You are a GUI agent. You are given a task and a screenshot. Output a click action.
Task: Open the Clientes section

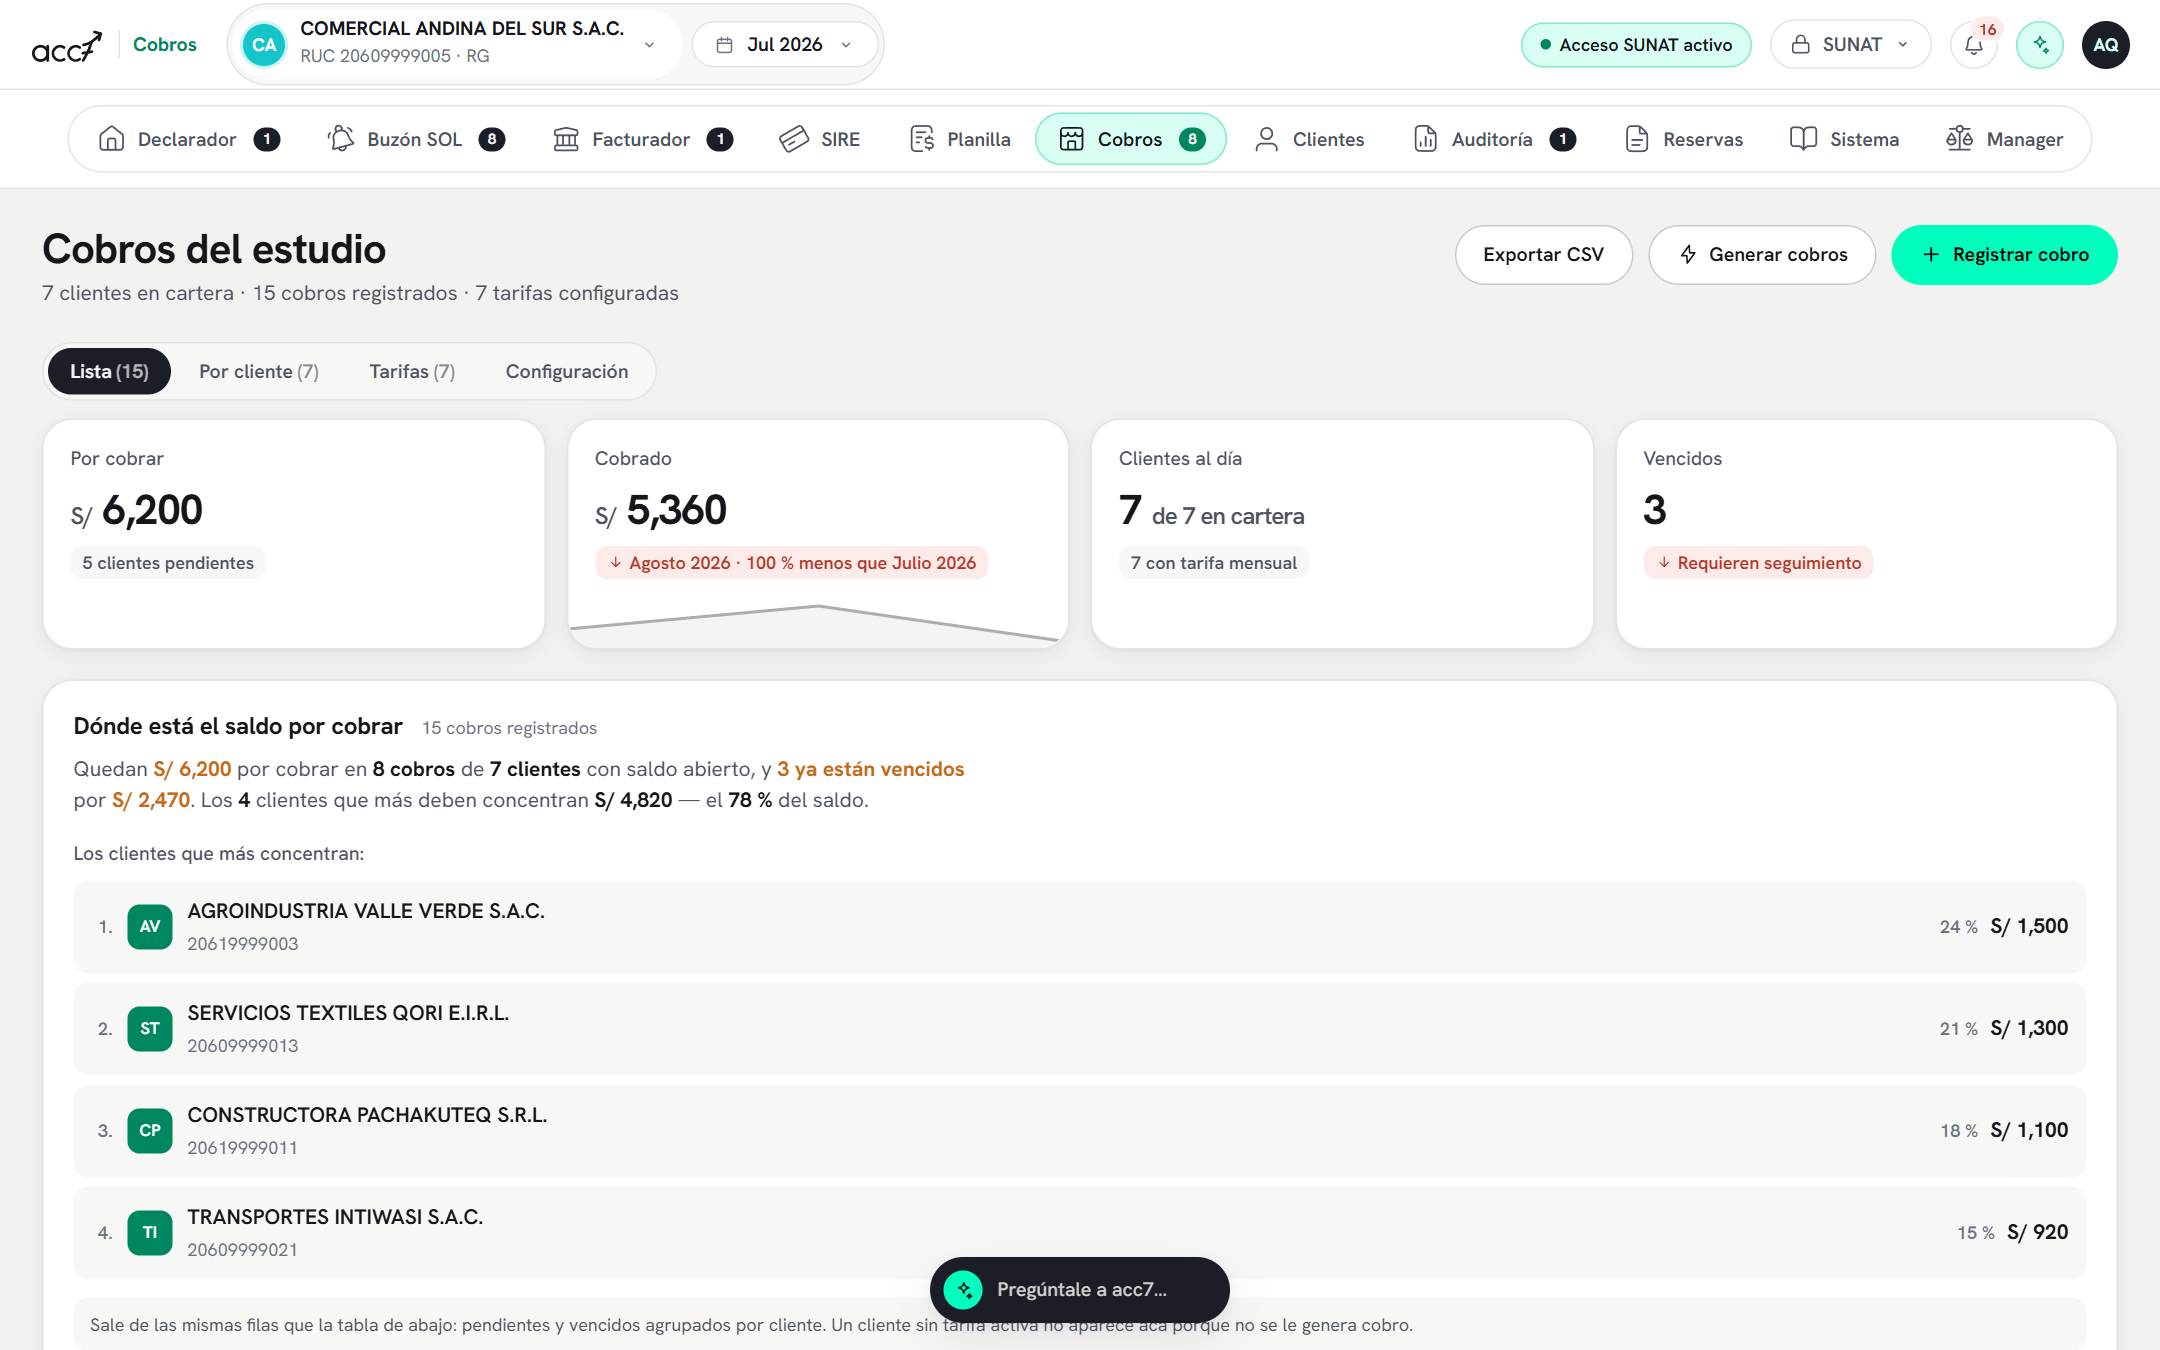[x=1309, y=139]
